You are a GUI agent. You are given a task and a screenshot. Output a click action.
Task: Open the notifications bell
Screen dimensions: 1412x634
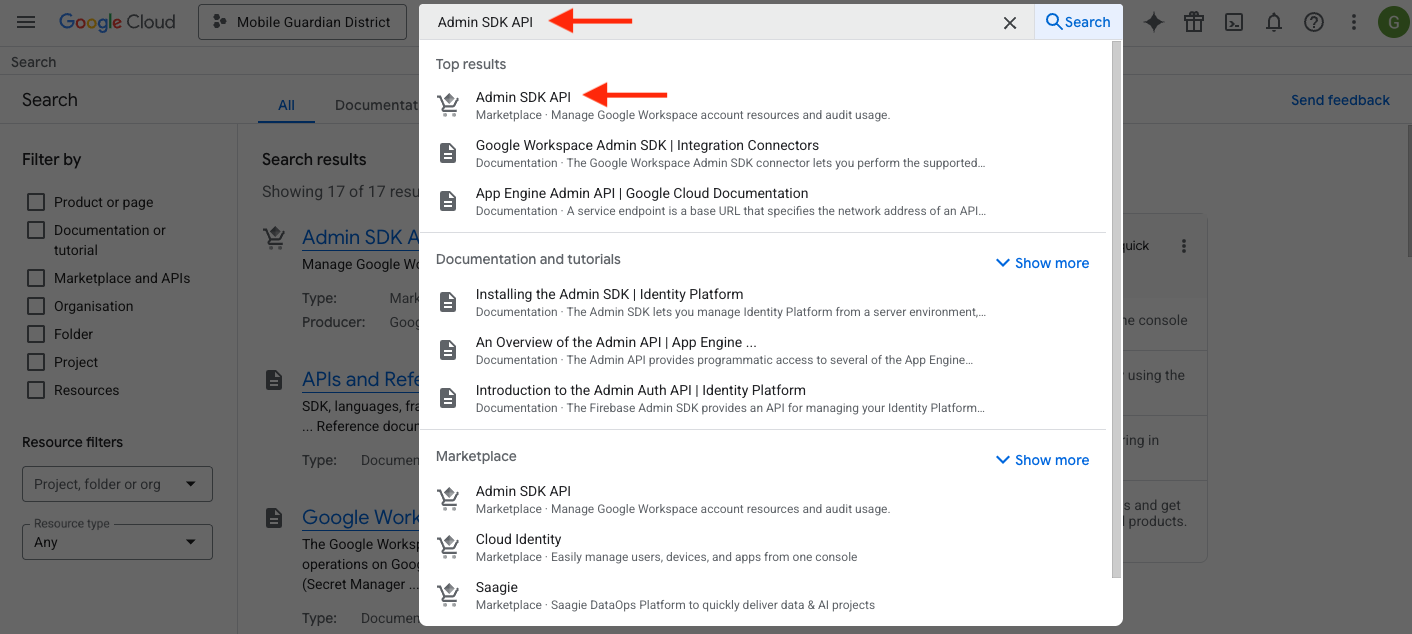[x=1274, y=22]
